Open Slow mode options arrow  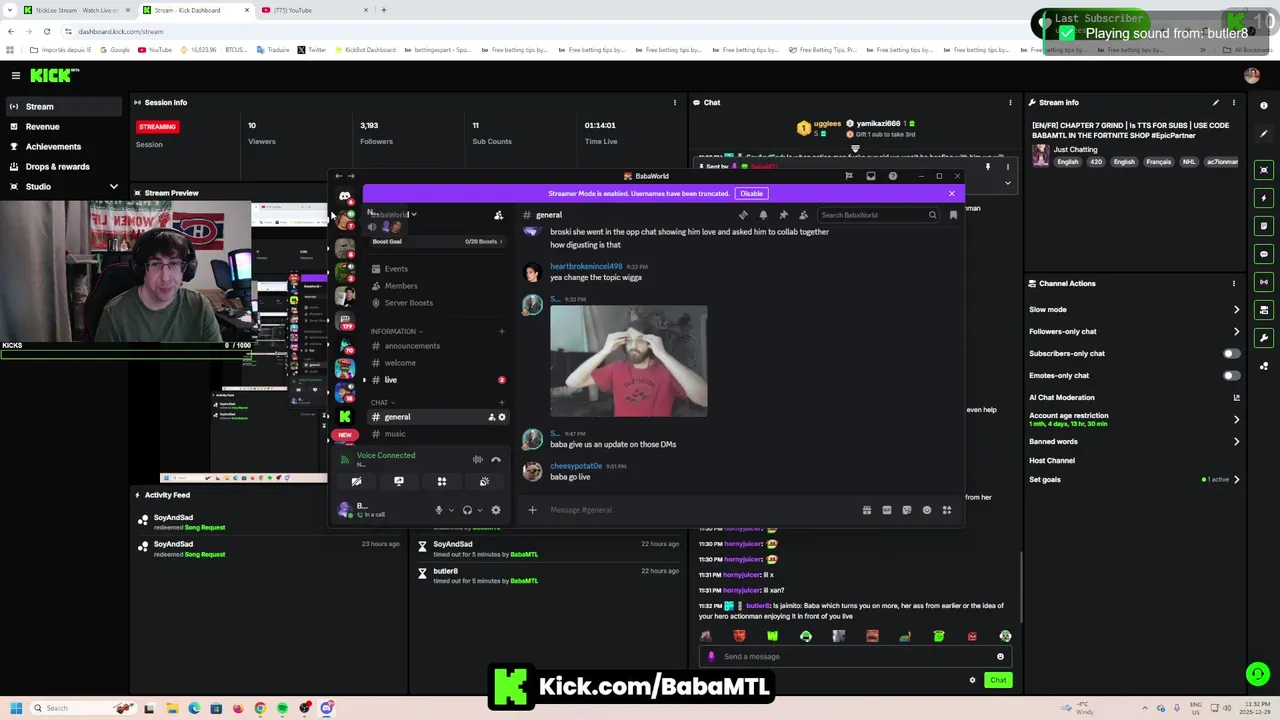[x=1236, y=310]
